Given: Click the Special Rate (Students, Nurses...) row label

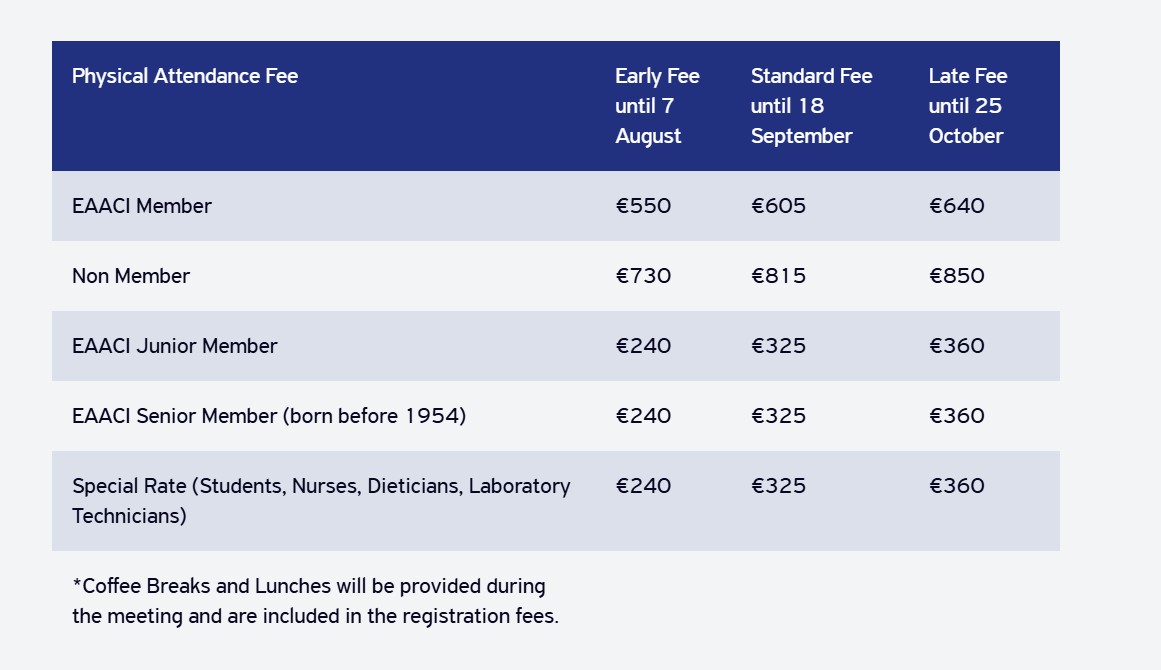Looking at the screenshot, I should [321, 501].
